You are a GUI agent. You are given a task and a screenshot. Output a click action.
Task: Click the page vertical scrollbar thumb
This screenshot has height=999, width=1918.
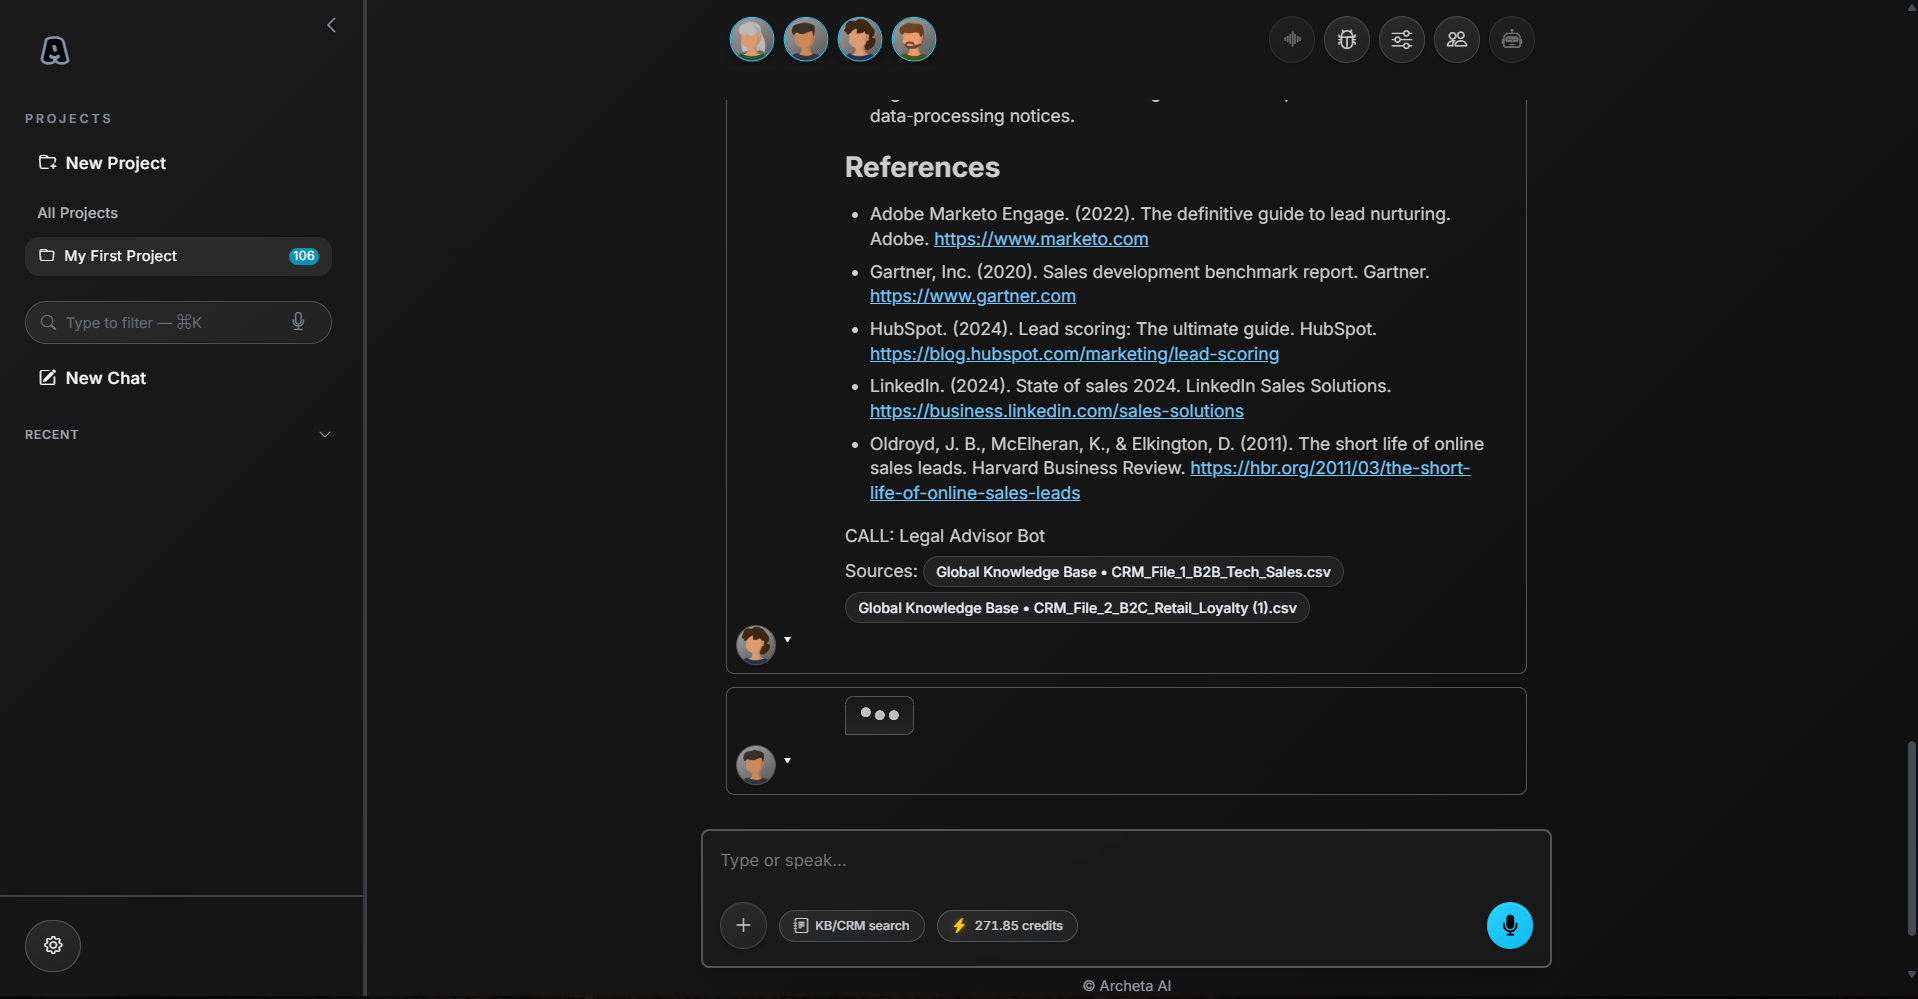coord(1912,838)
